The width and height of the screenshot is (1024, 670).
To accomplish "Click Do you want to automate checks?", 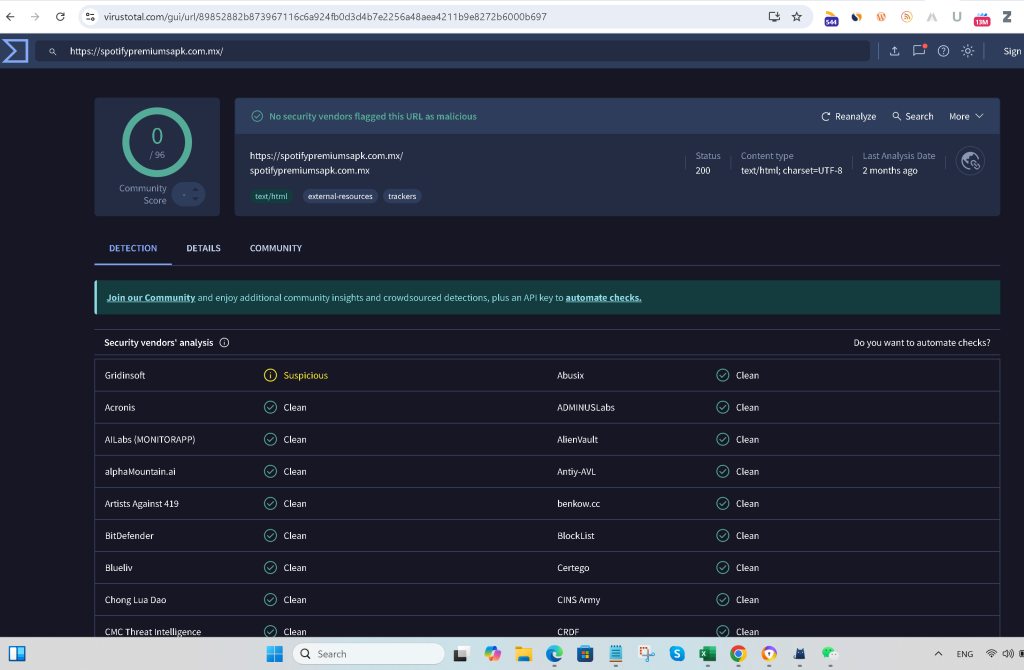I will [x=921, y=343].
